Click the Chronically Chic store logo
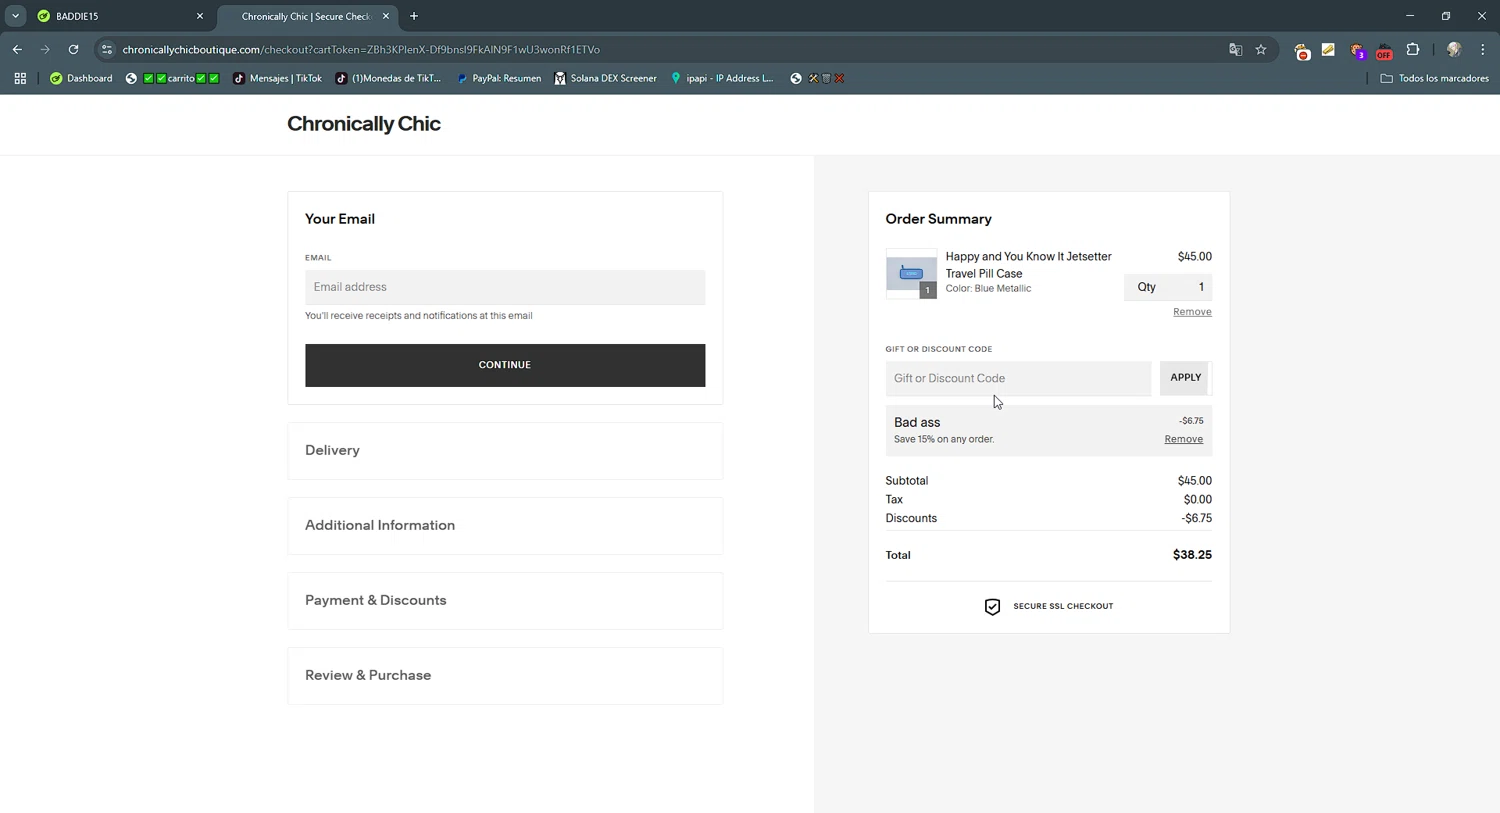The image size is (1500, 813). [364, 124]
